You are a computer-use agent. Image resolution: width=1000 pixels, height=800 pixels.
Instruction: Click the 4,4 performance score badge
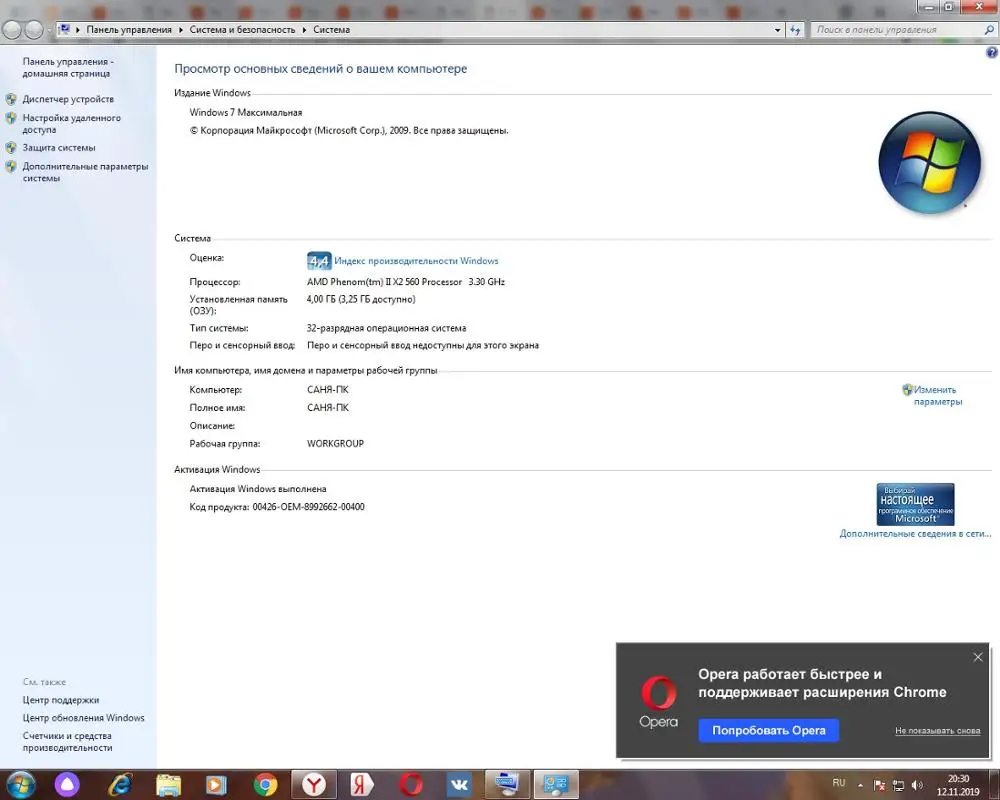click(x=319, y=261)
